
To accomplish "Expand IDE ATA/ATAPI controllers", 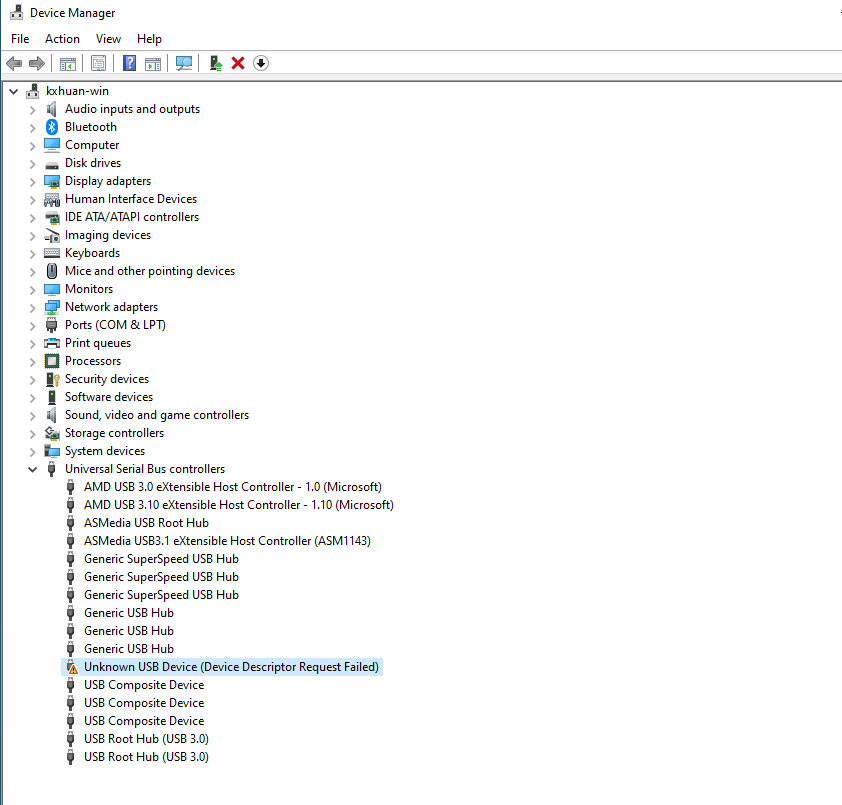I will tap(32, 217).
